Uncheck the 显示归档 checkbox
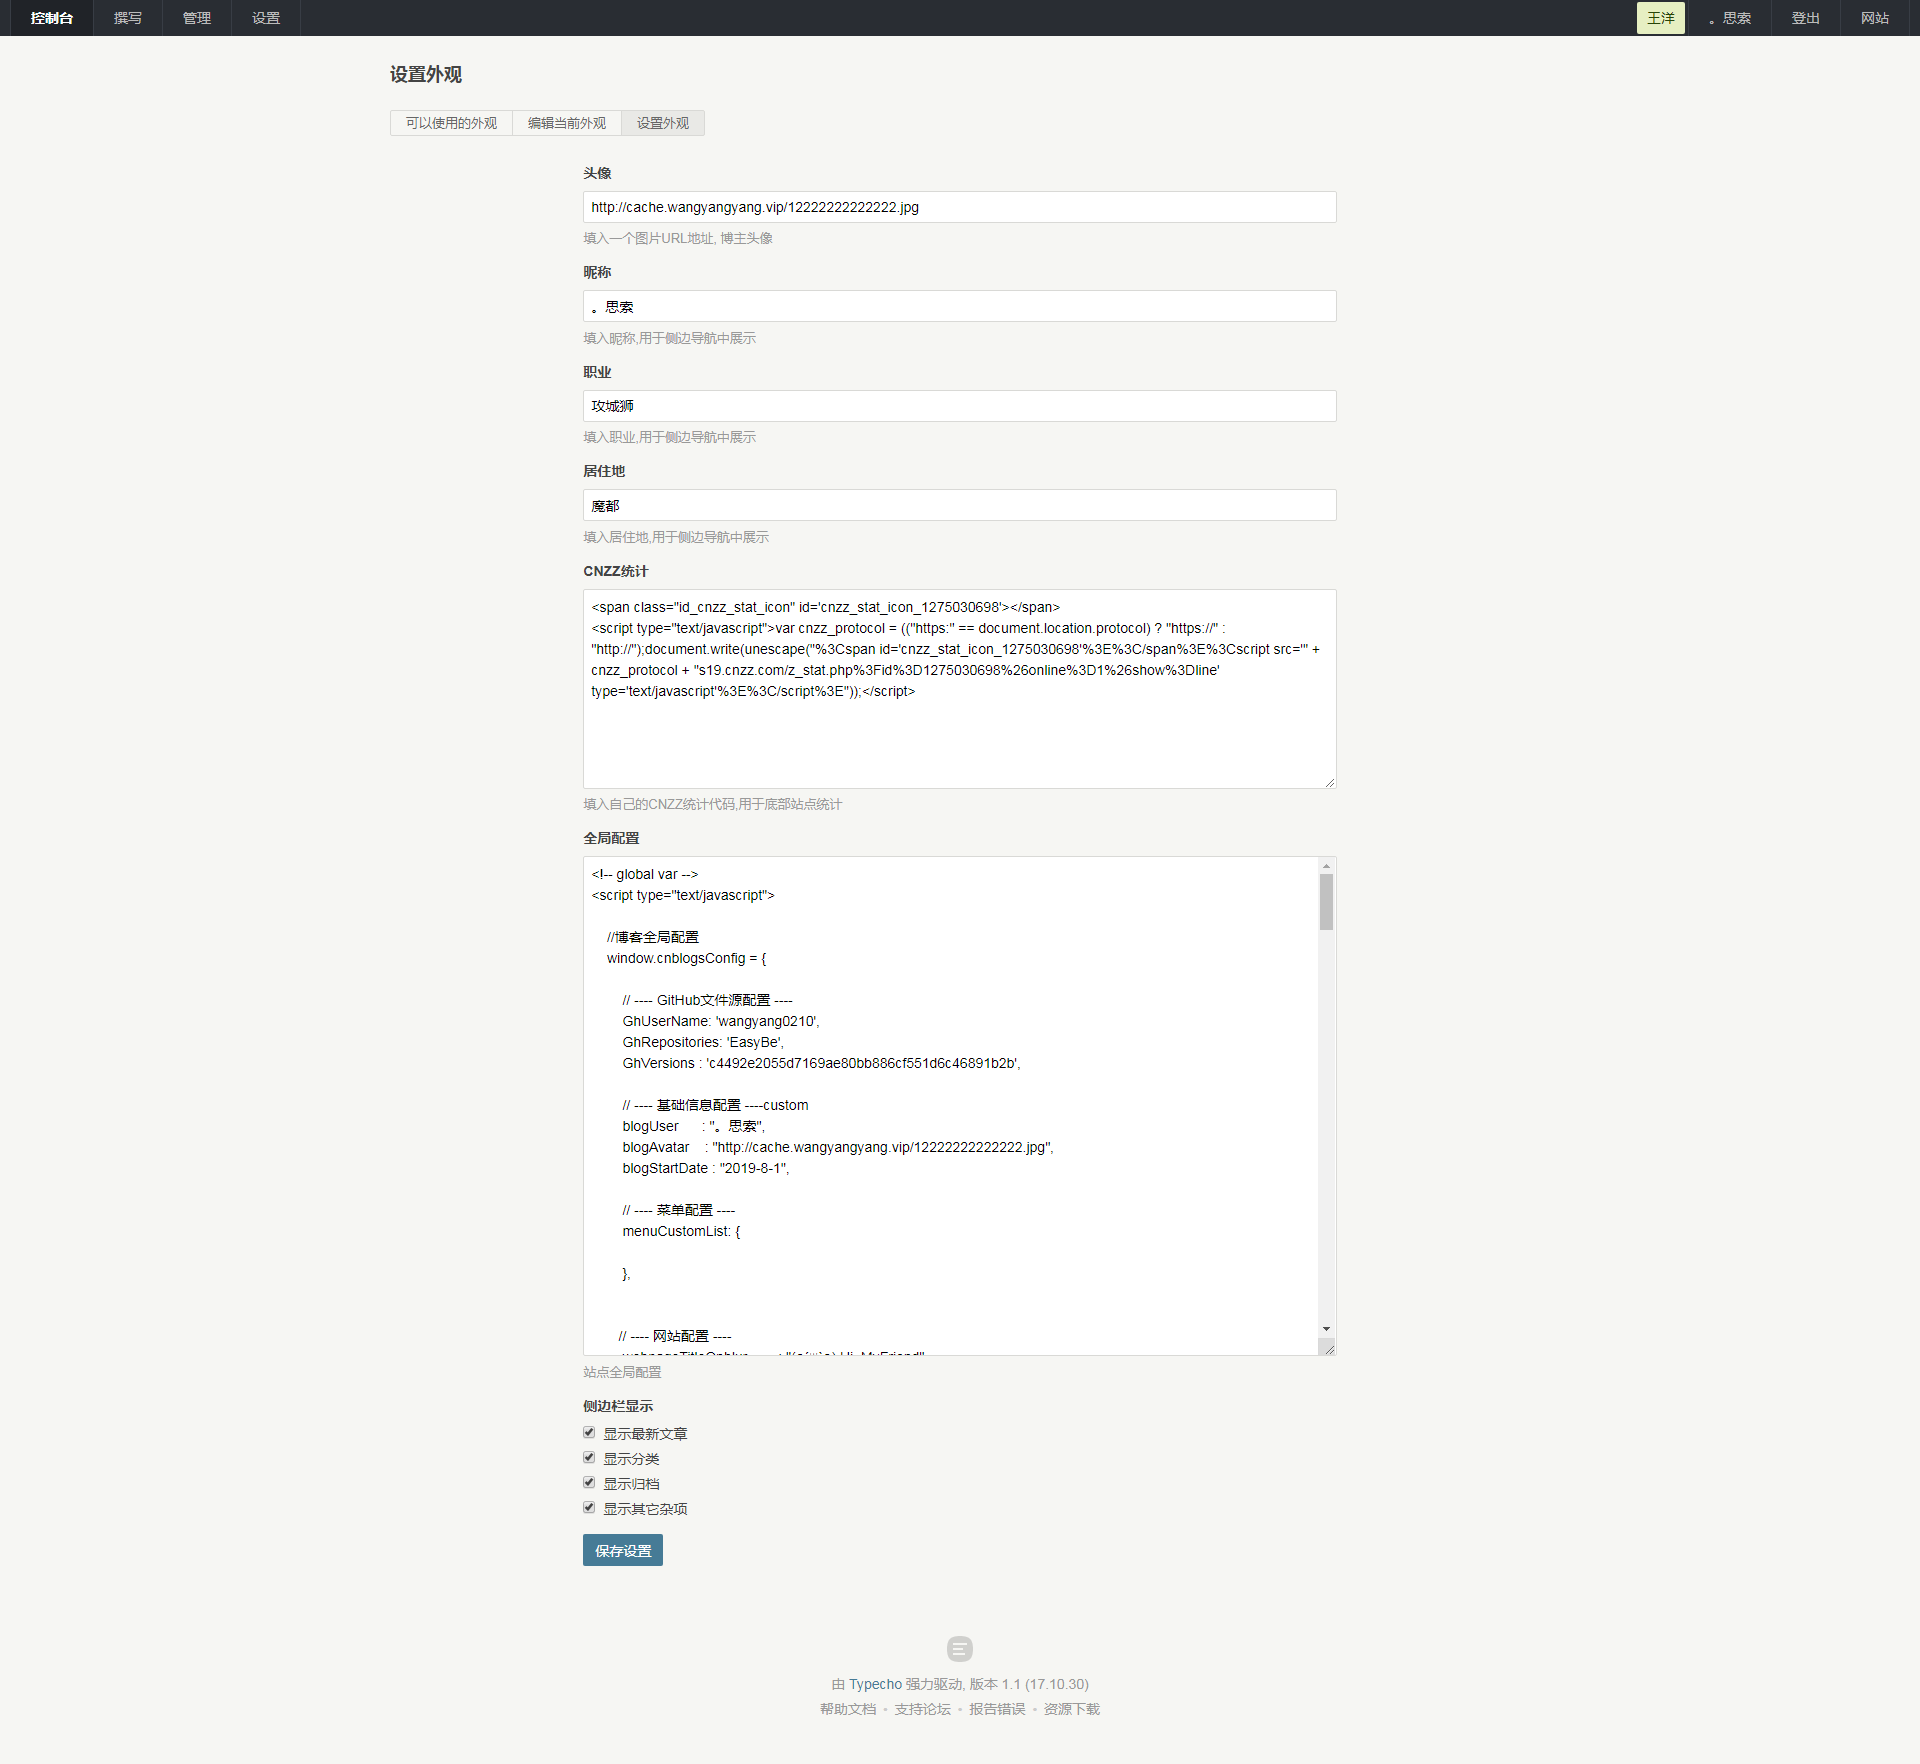 (589, 1483)
